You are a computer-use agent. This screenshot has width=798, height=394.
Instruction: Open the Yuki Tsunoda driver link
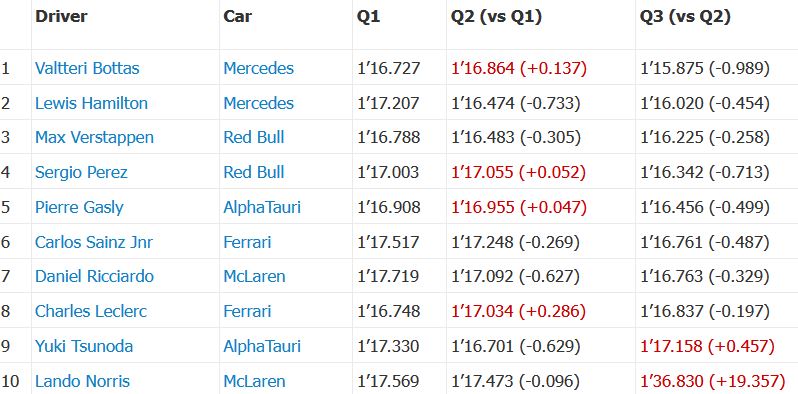click(84, 347)
